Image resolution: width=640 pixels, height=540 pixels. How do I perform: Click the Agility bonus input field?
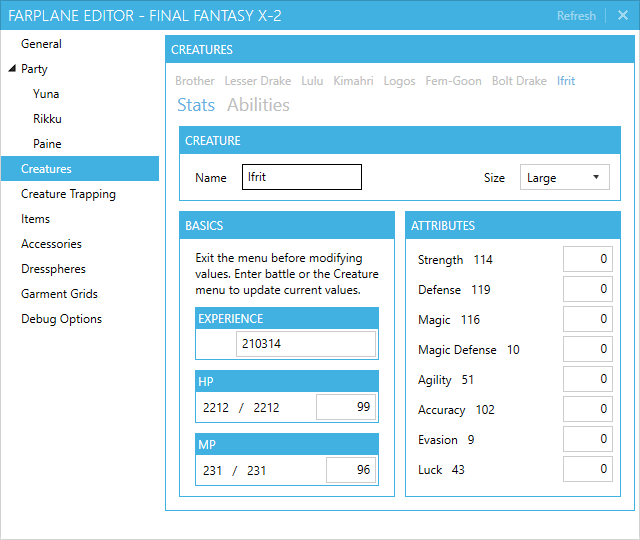pyautogui.click(x=588, y=379)
